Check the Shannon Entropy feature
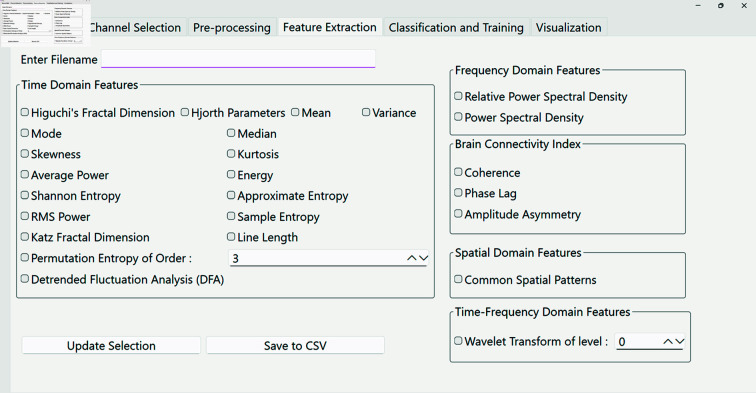The width and height of the screenshot is (756, 393). pos(25,195)
